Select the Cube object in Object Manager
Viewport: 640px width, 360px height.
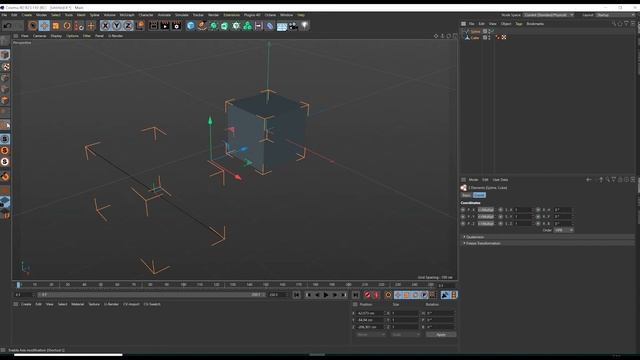click(x=475, y=38)
